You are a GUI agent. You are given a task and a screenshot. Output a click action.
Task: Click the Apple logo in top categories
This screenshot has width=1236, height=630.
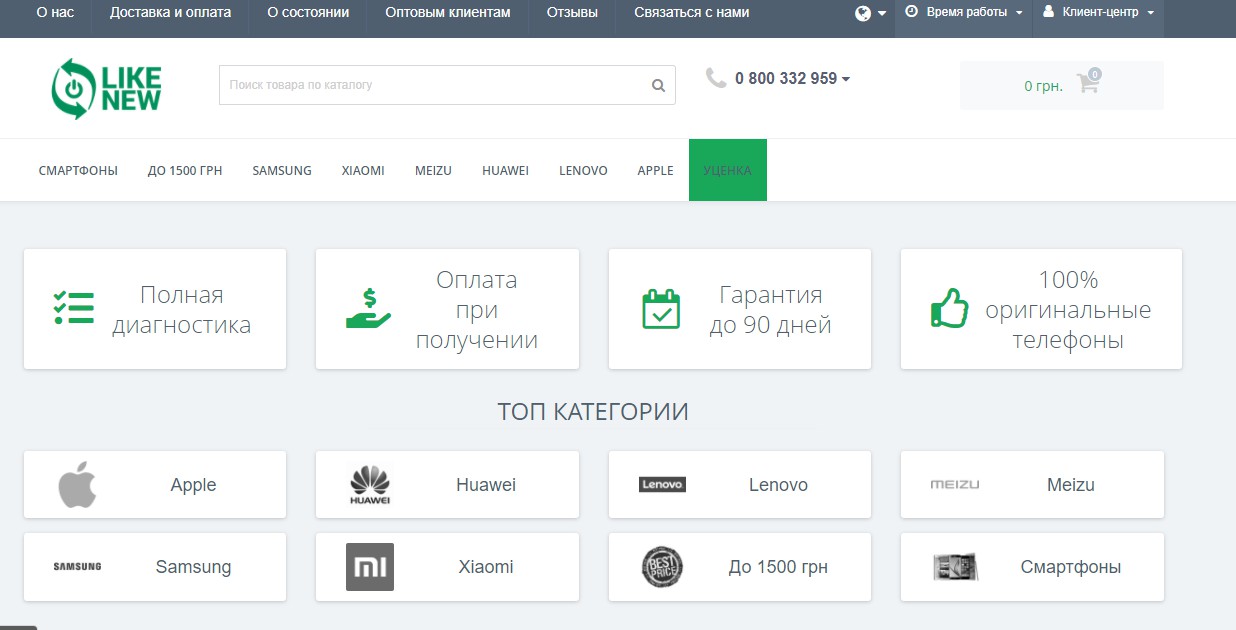(77, 485)
